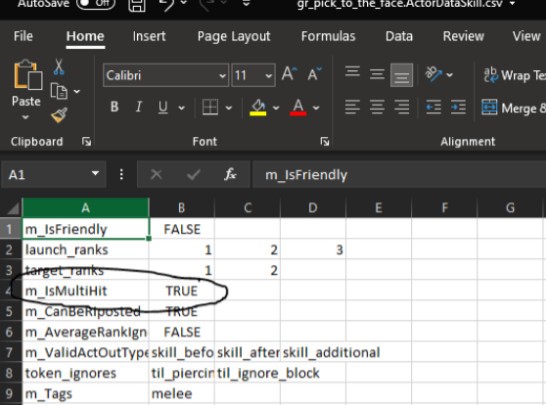Image resolution: width=546 pixels, height=405 pixels.
Task: Select the Format Painter brush
Action: pyautogui.click(x=59, y=116)
